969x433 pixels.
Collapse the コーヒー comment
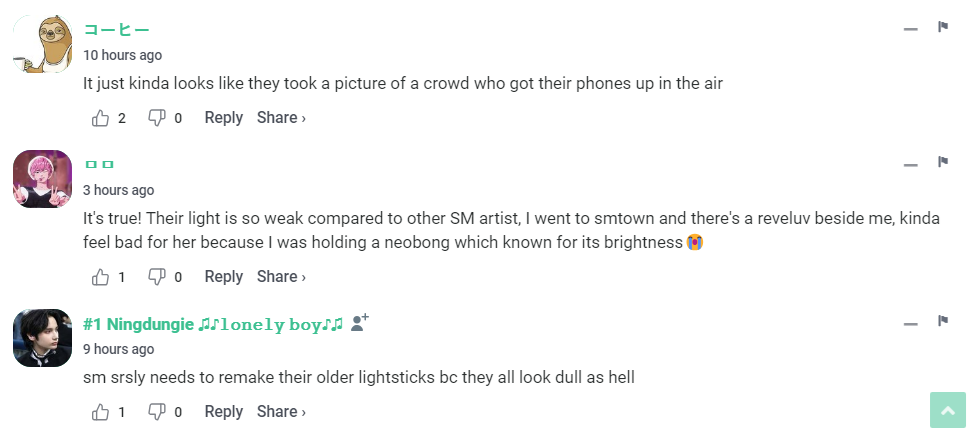pos(910,29)
